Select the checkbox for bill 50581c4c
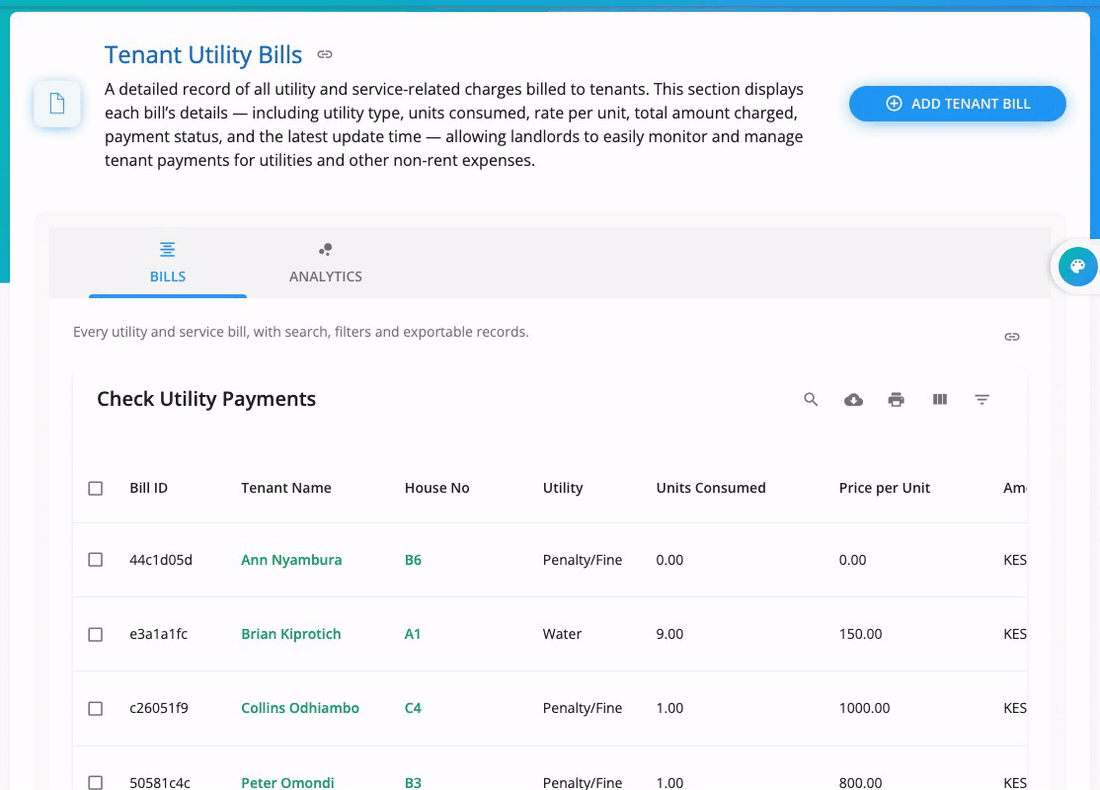 tap(95, 782)
